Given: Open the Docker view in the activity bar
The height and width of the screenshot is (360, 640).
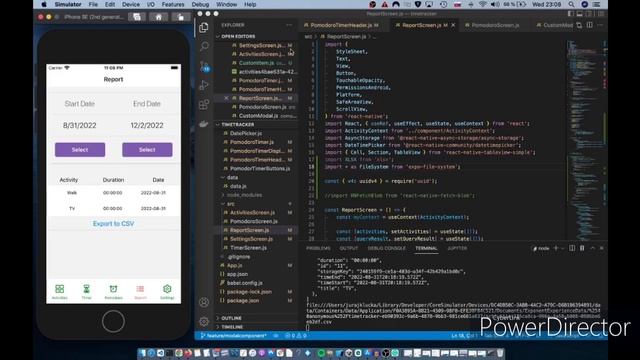Looking at the screenshot, I should point(204,124).
